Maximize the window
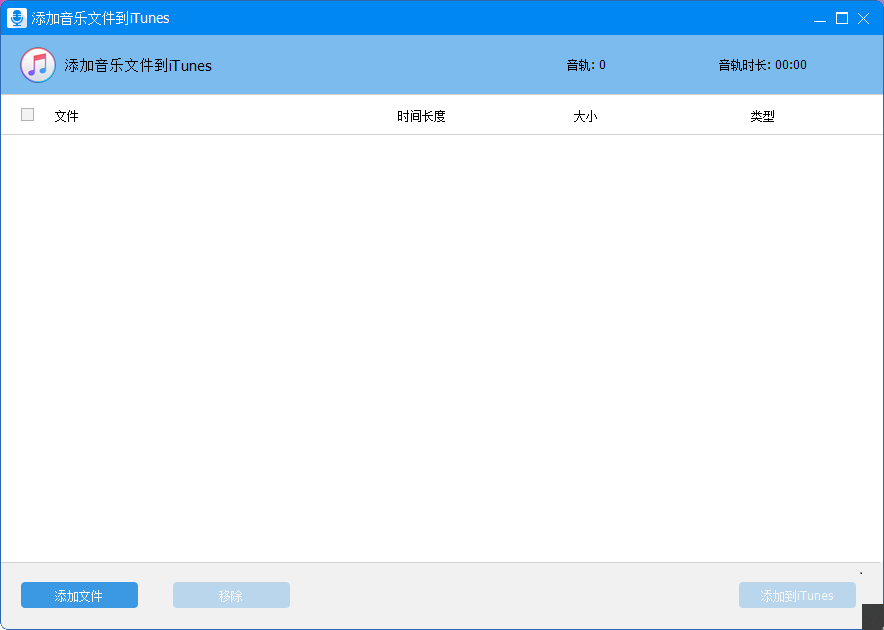Image resolution: width=884 pixels, height=630 pixels. [842, 19]
